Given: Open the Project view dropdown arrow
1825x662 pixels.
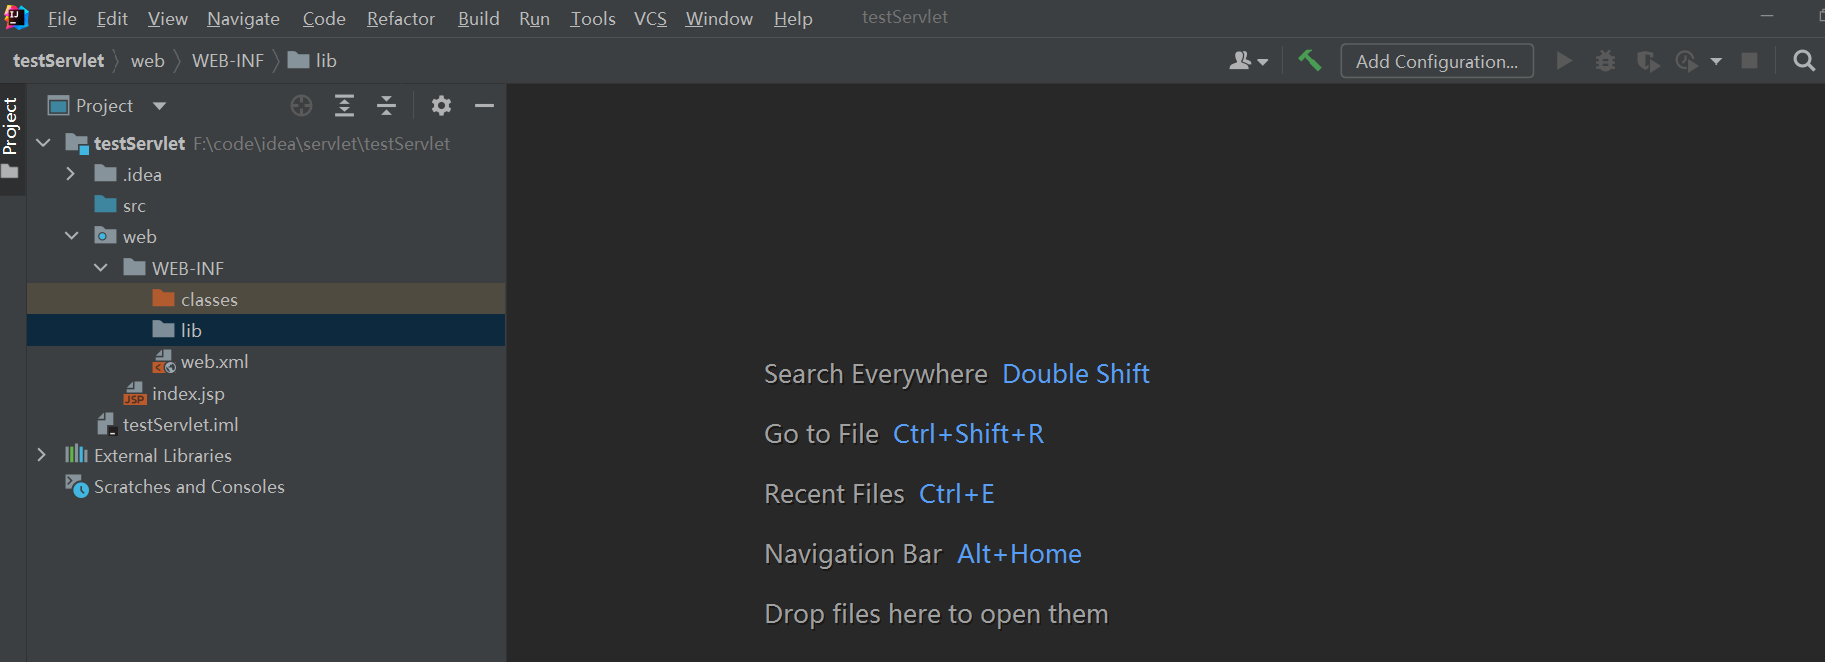Looking at the screenshot, I should click(159, 105).
